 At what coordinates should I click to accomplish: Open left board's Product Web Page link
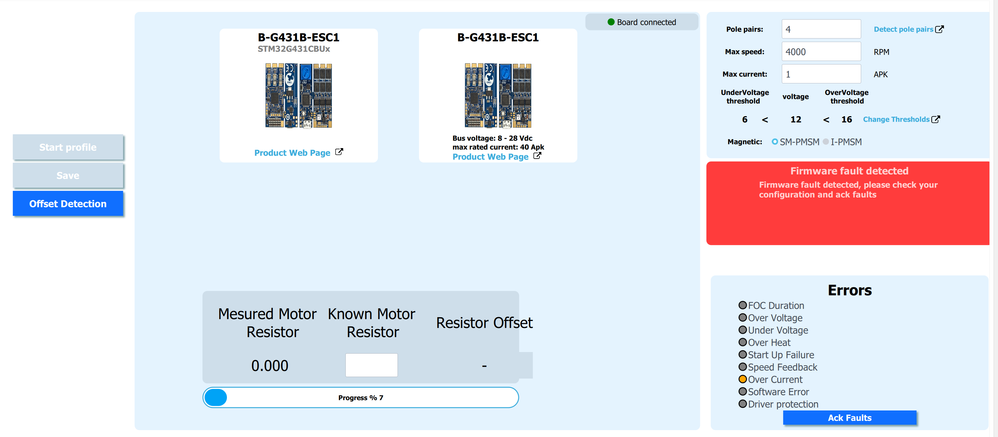292,153
